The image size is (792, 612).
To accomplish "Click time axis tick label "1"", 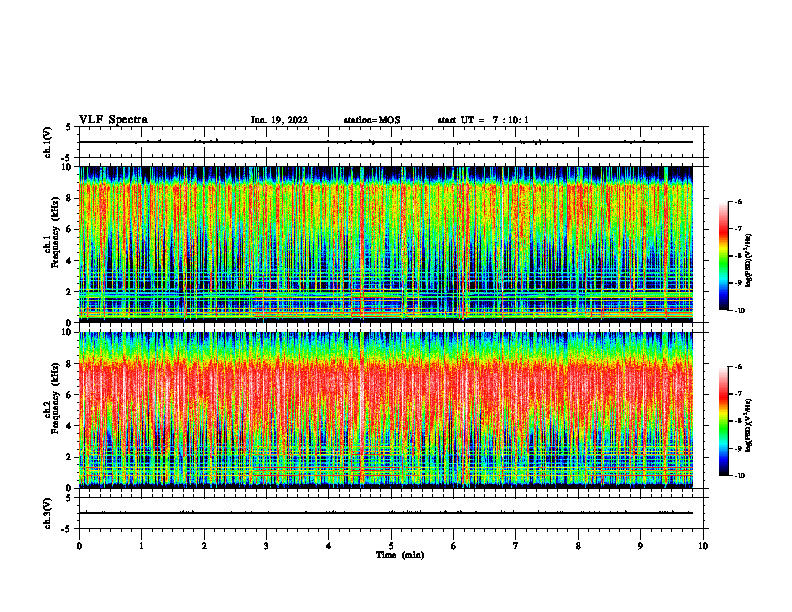I will (141, 546).
